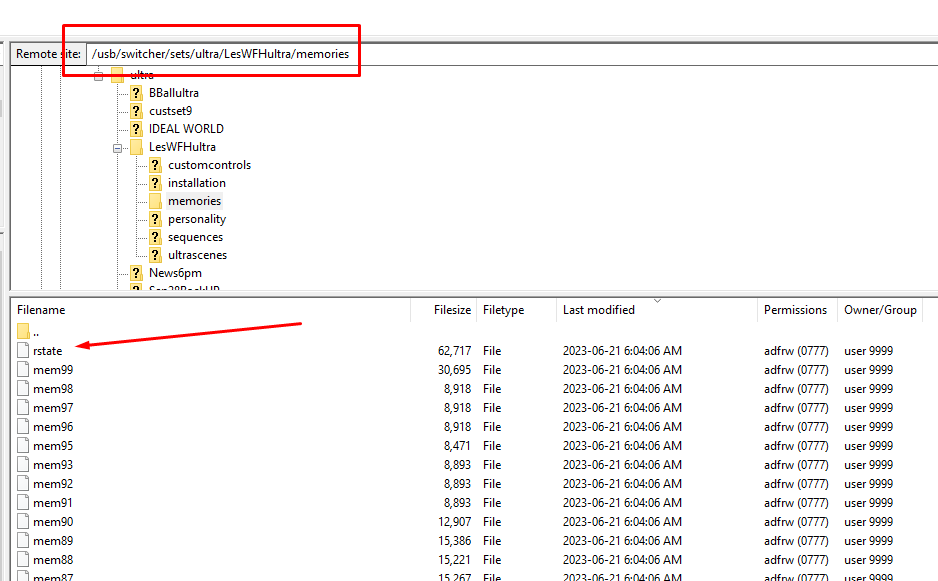Click the LesWFHultra open folder icon
The width and height of the screenshot is (938, 581).
pos(136,147)
